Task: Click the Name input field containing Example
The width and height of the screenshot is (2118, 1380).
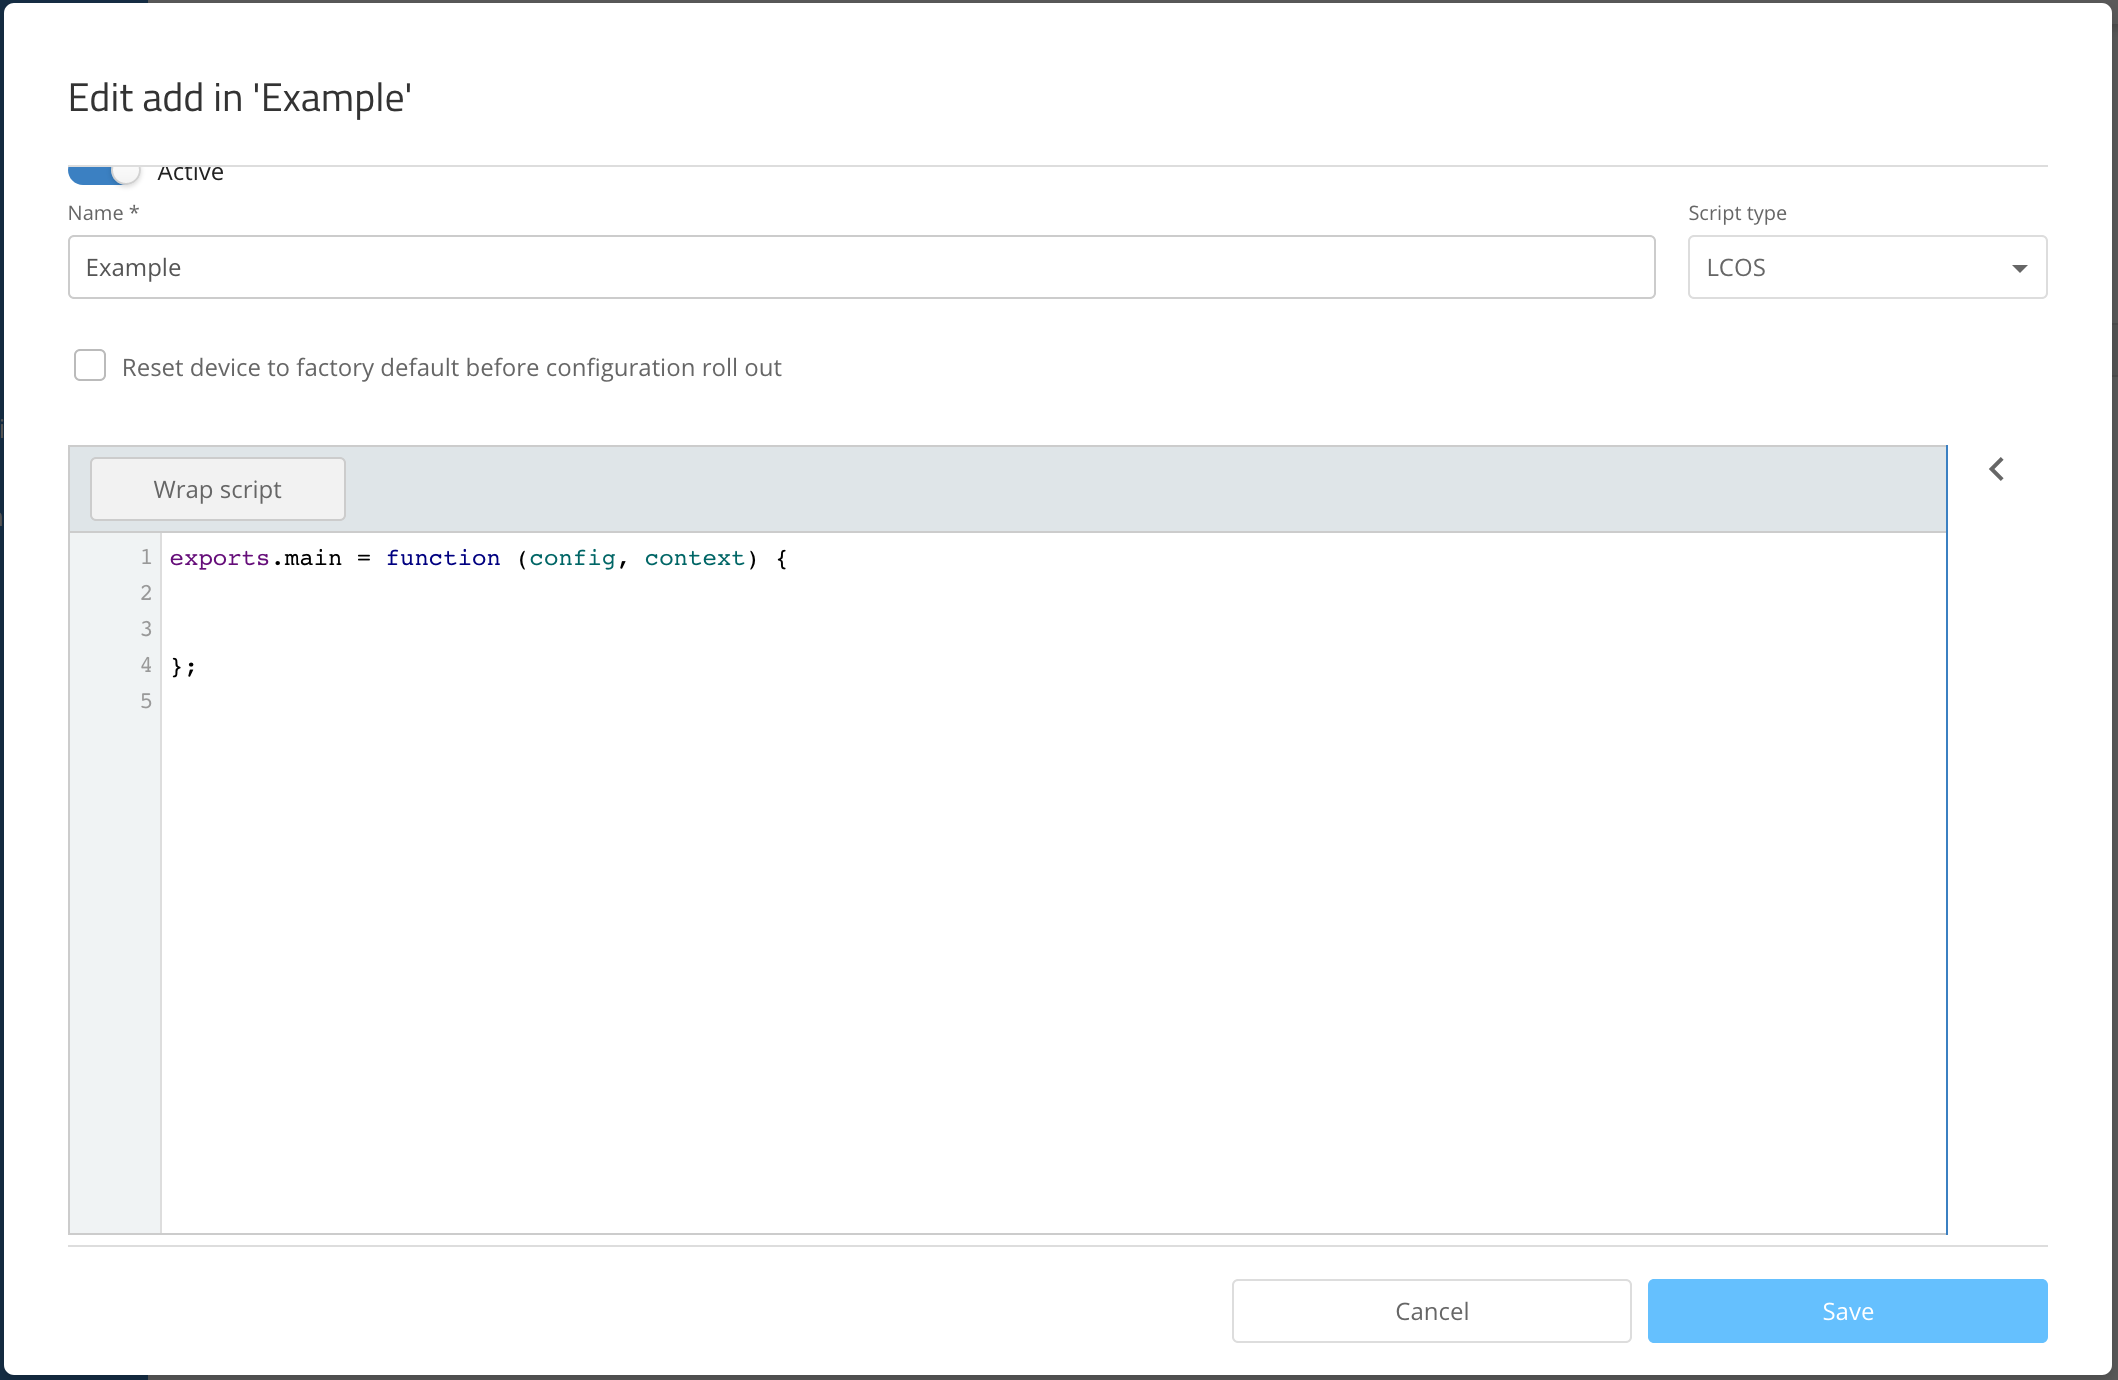Action: tap(860, 267)
